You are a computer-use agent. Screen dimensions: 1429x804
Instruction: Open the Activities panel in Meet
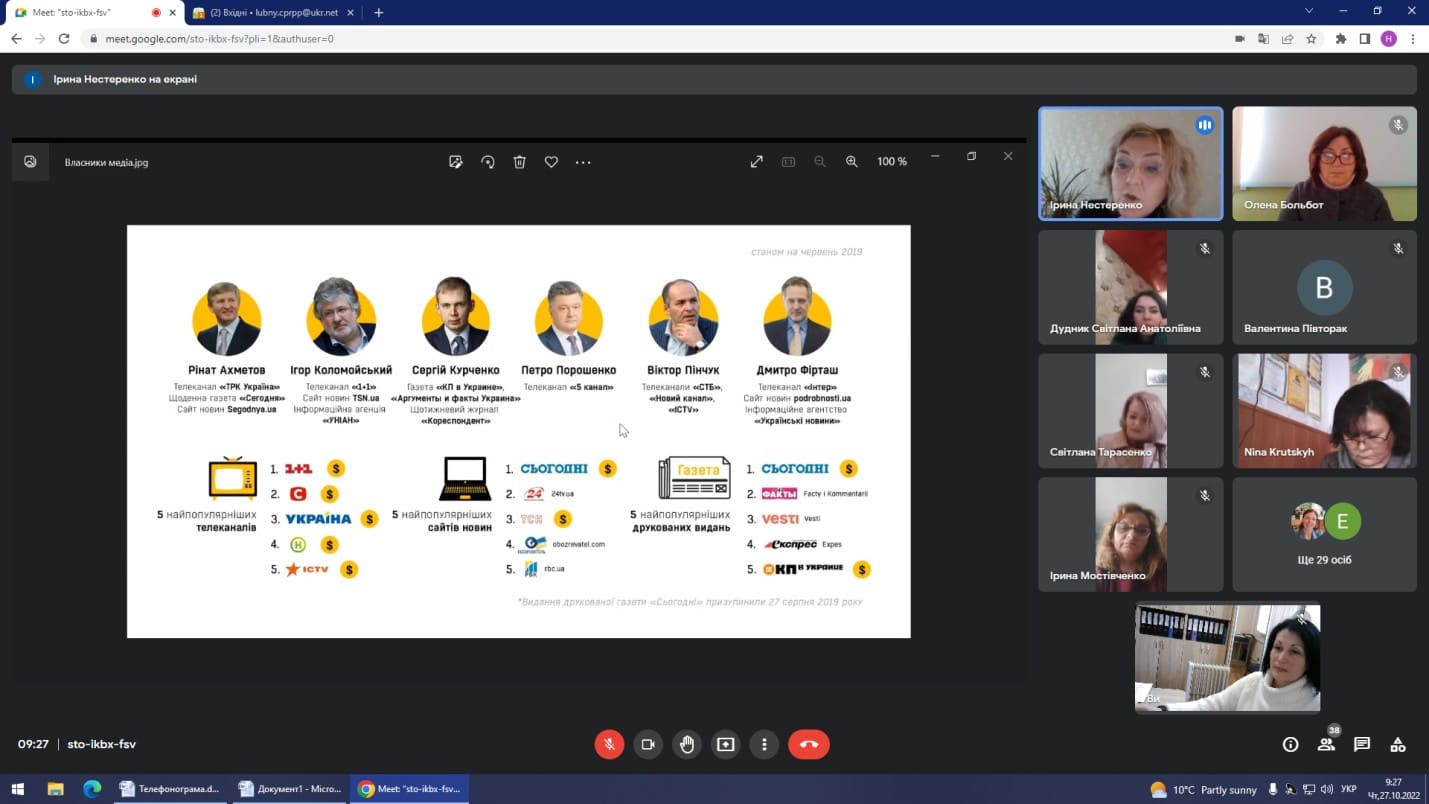click(1398, 744)
